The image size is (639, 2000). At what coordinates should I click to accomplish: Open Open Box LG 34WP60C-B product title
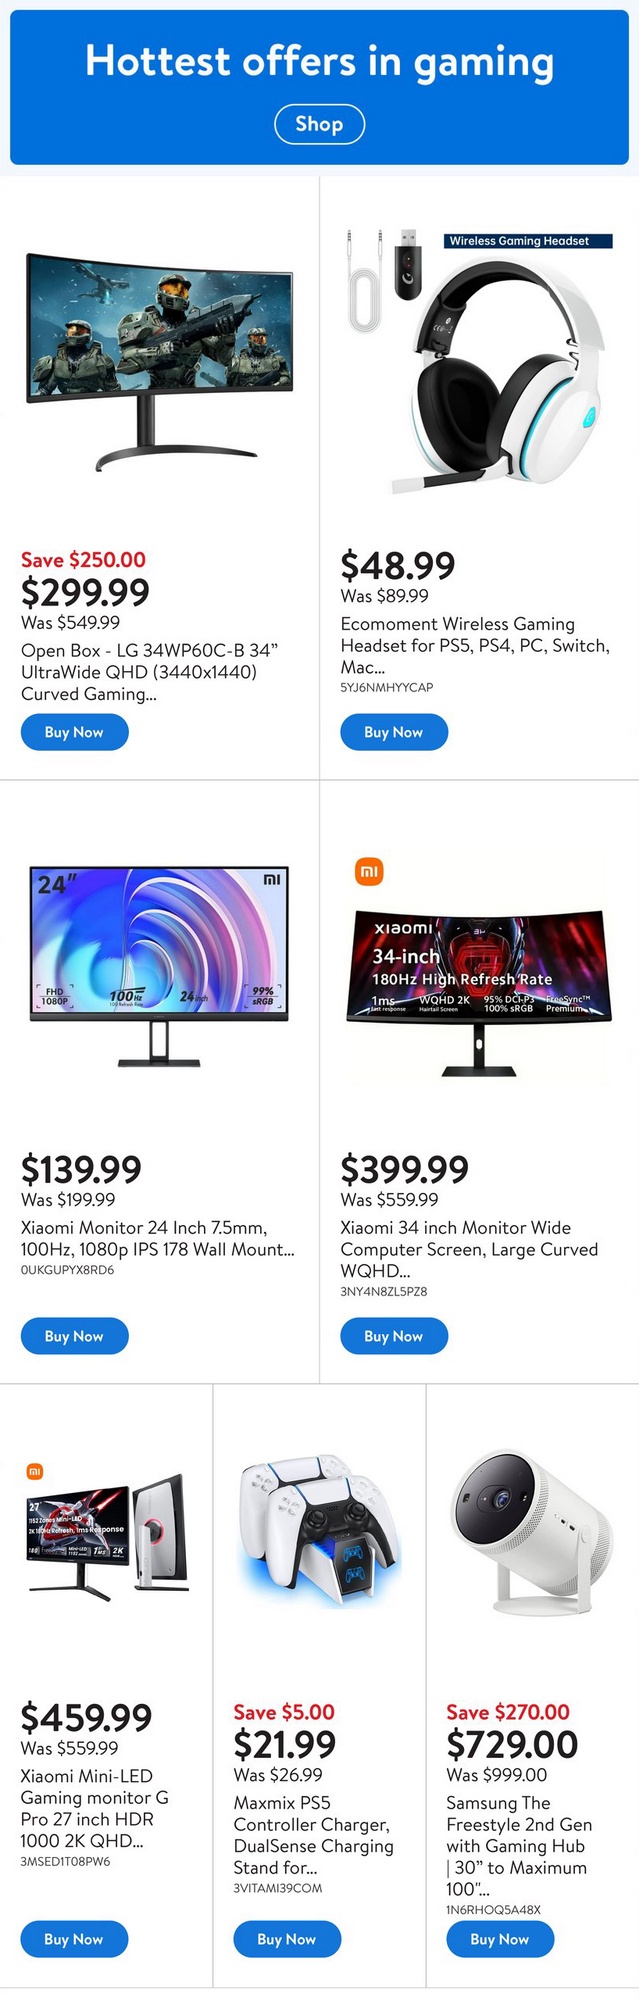150,672
